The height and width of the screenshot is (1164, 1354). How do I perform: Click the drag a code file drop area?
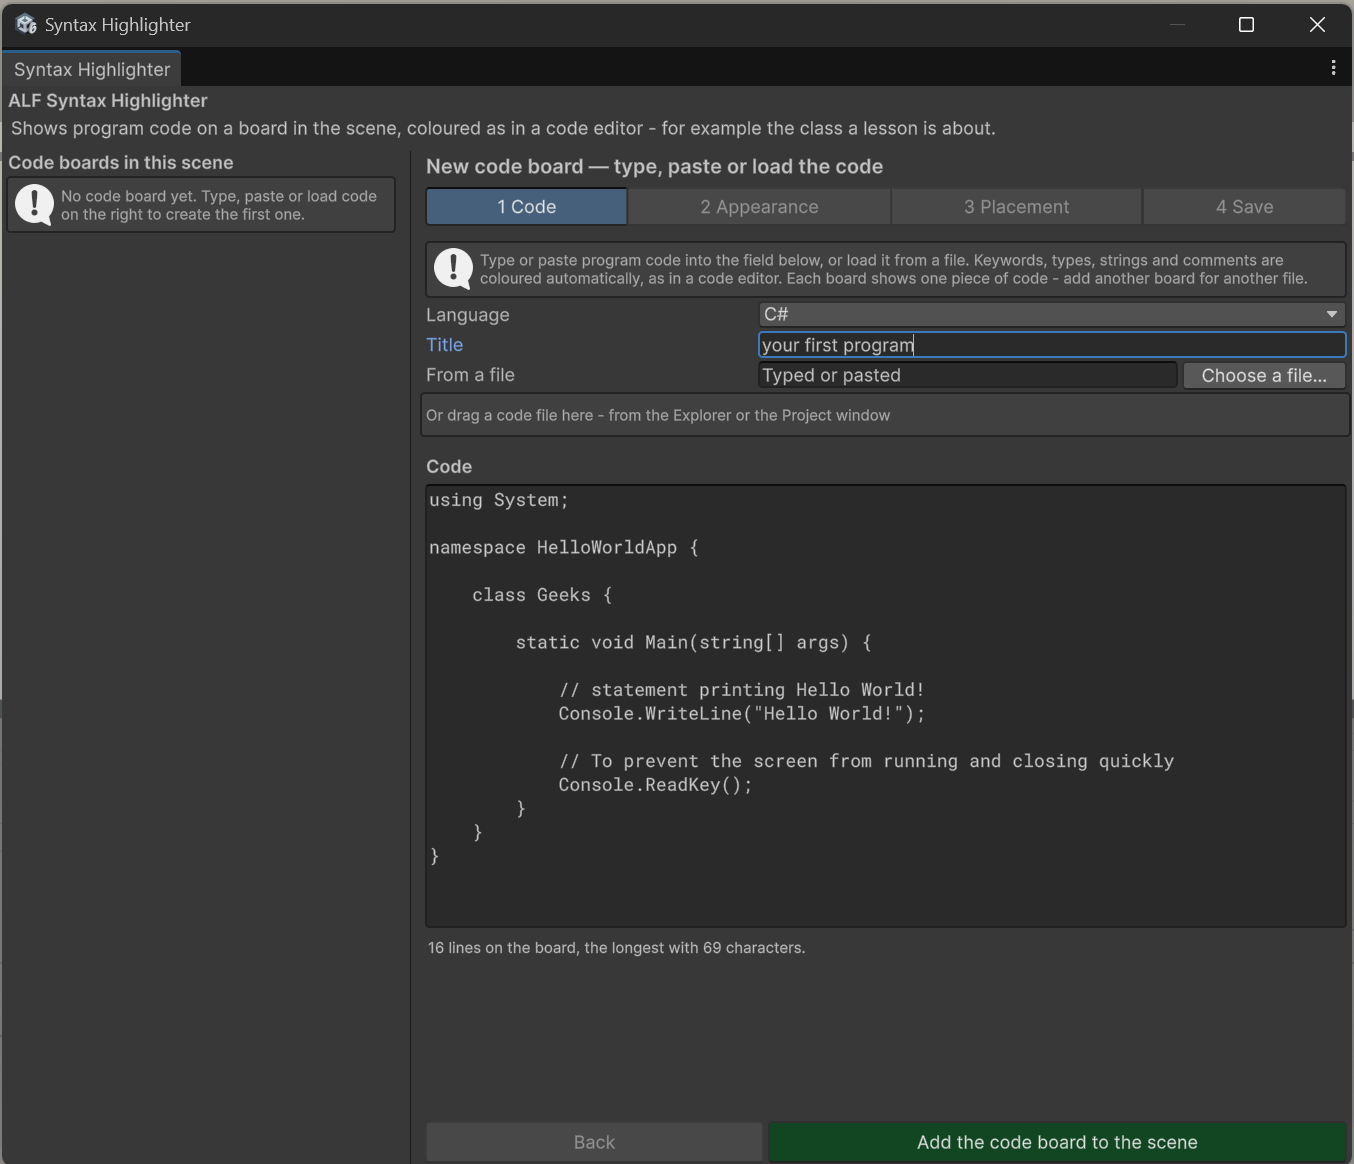(x=886, y=415)
